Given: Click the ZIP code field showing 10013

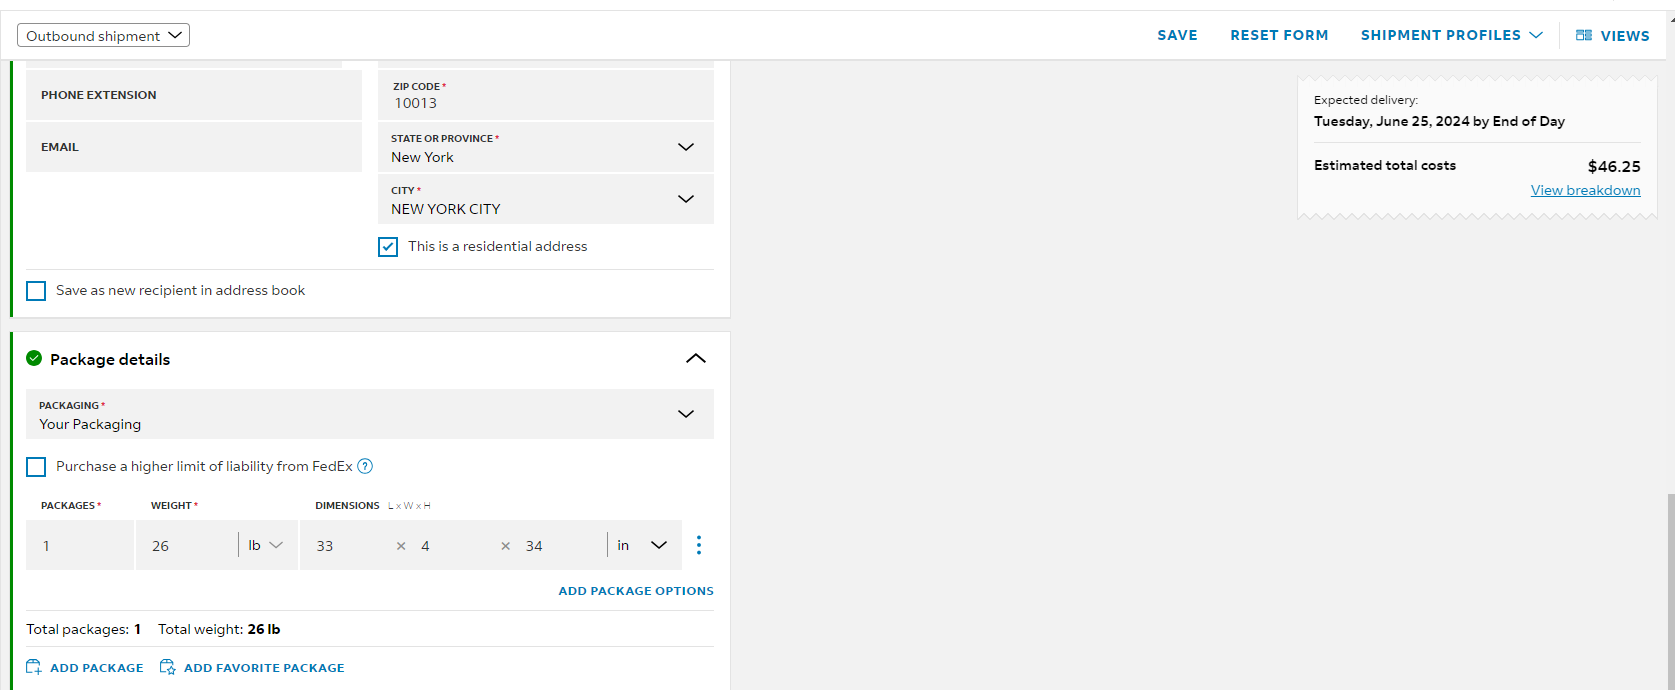Looking at the screenshot, I should point(546,95).
